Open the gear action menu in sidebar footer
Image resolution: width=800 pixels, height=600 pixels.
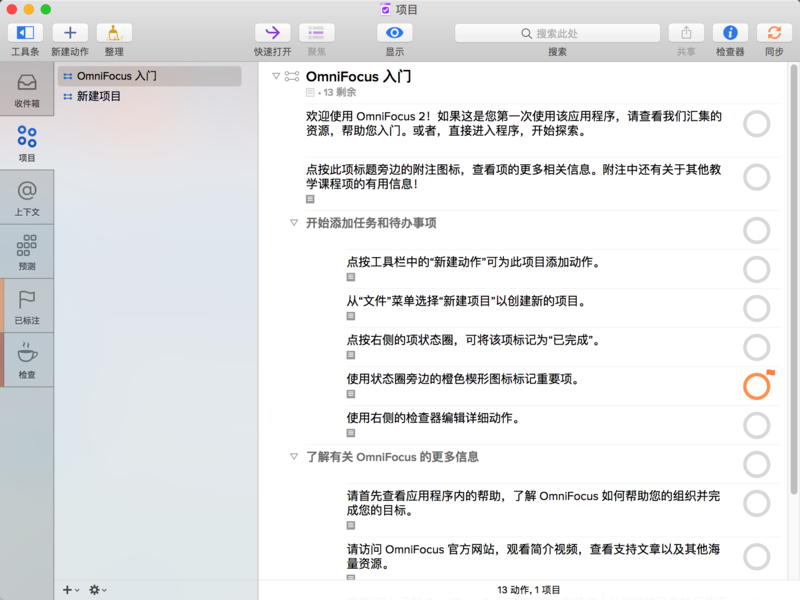click(x=97, y=590)
